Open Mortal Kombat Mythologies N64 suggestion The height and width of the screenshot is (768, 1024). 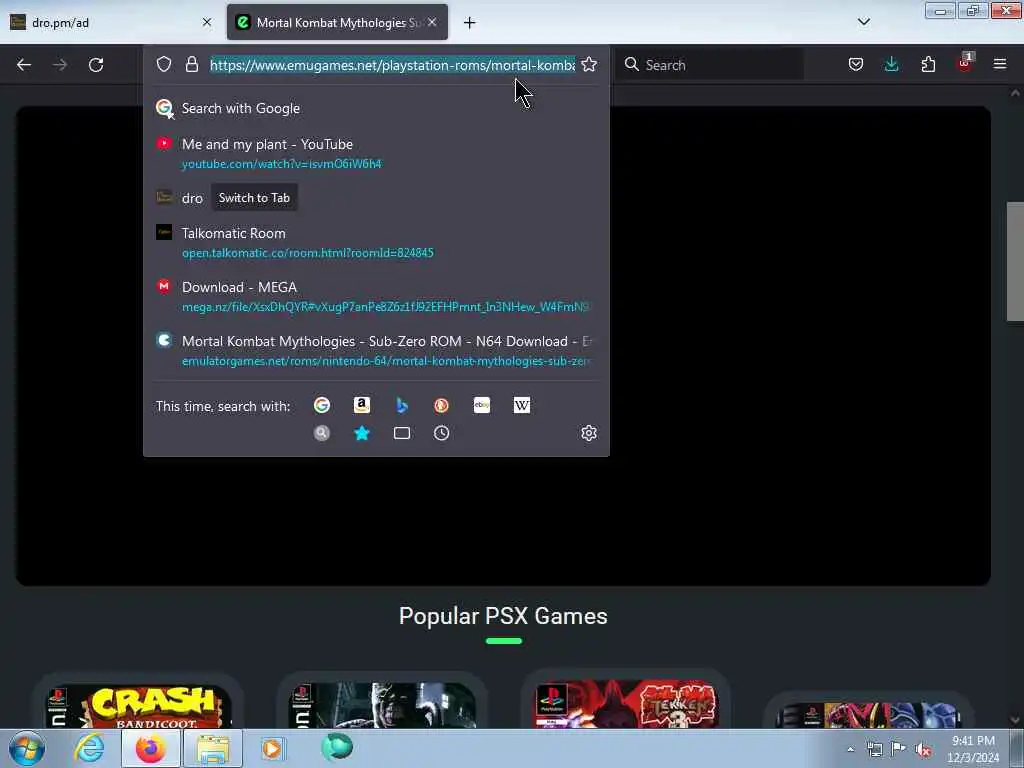point(376,351)
